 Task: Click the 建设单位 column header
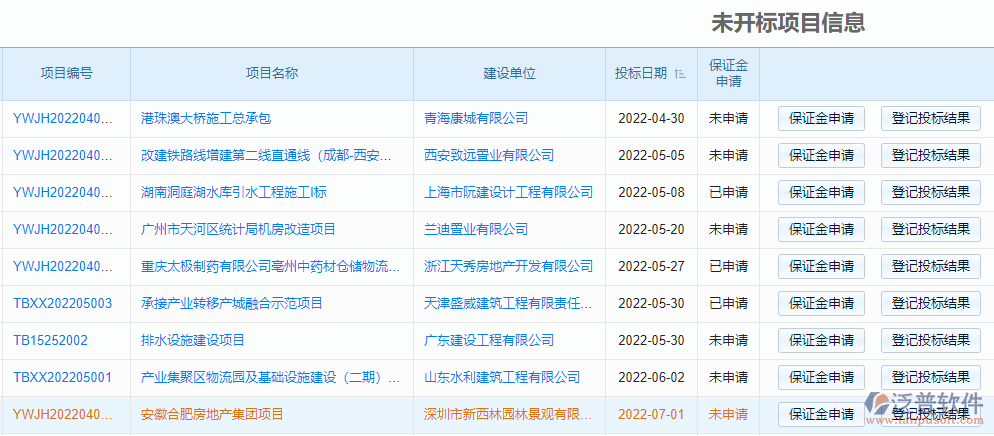pyautogui.click(x=509, y=73)
